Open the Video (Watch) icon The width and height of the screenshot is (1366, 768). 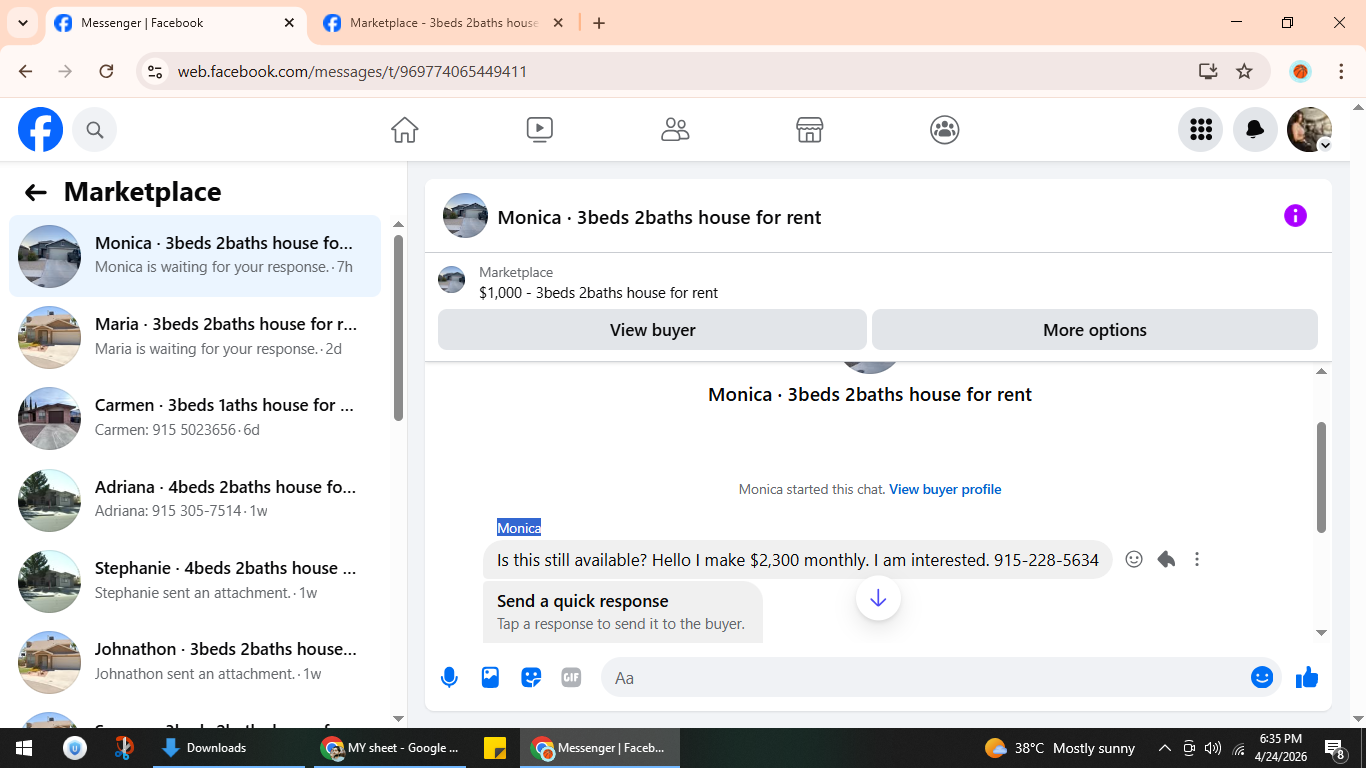coord(540,130)
